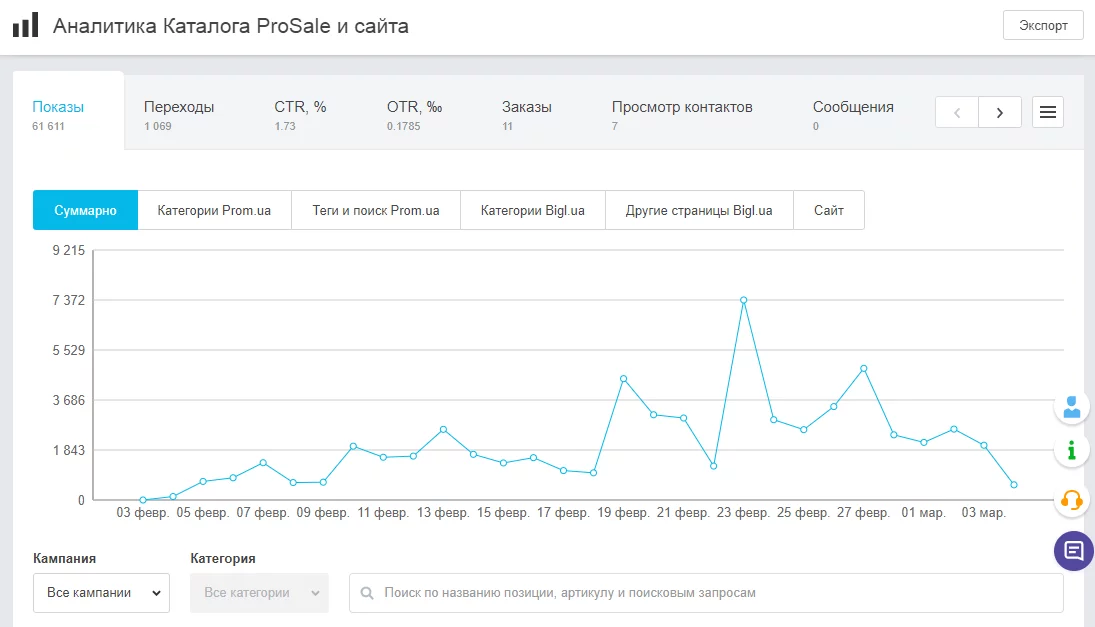Select the CTR, % metric tab
Screen dimensions: 1095x627
tap(300, 114)
